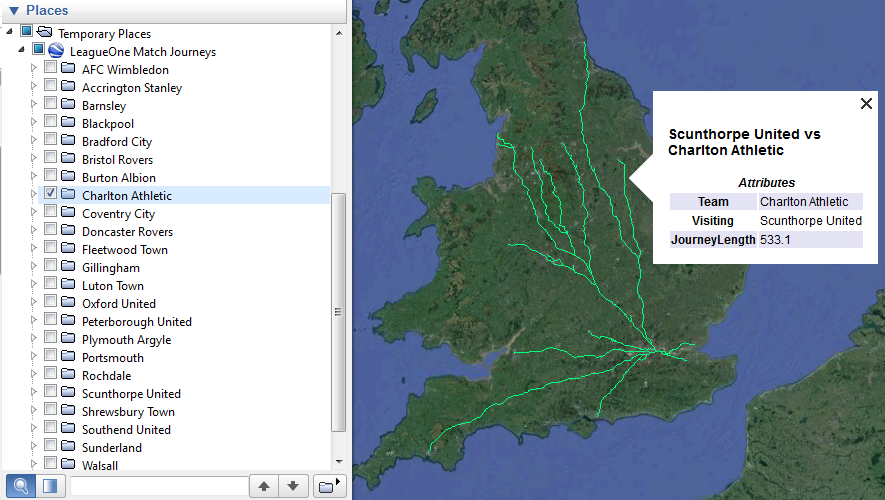
Task: Click the Rochdale folder icon
Action: point(68,374)
